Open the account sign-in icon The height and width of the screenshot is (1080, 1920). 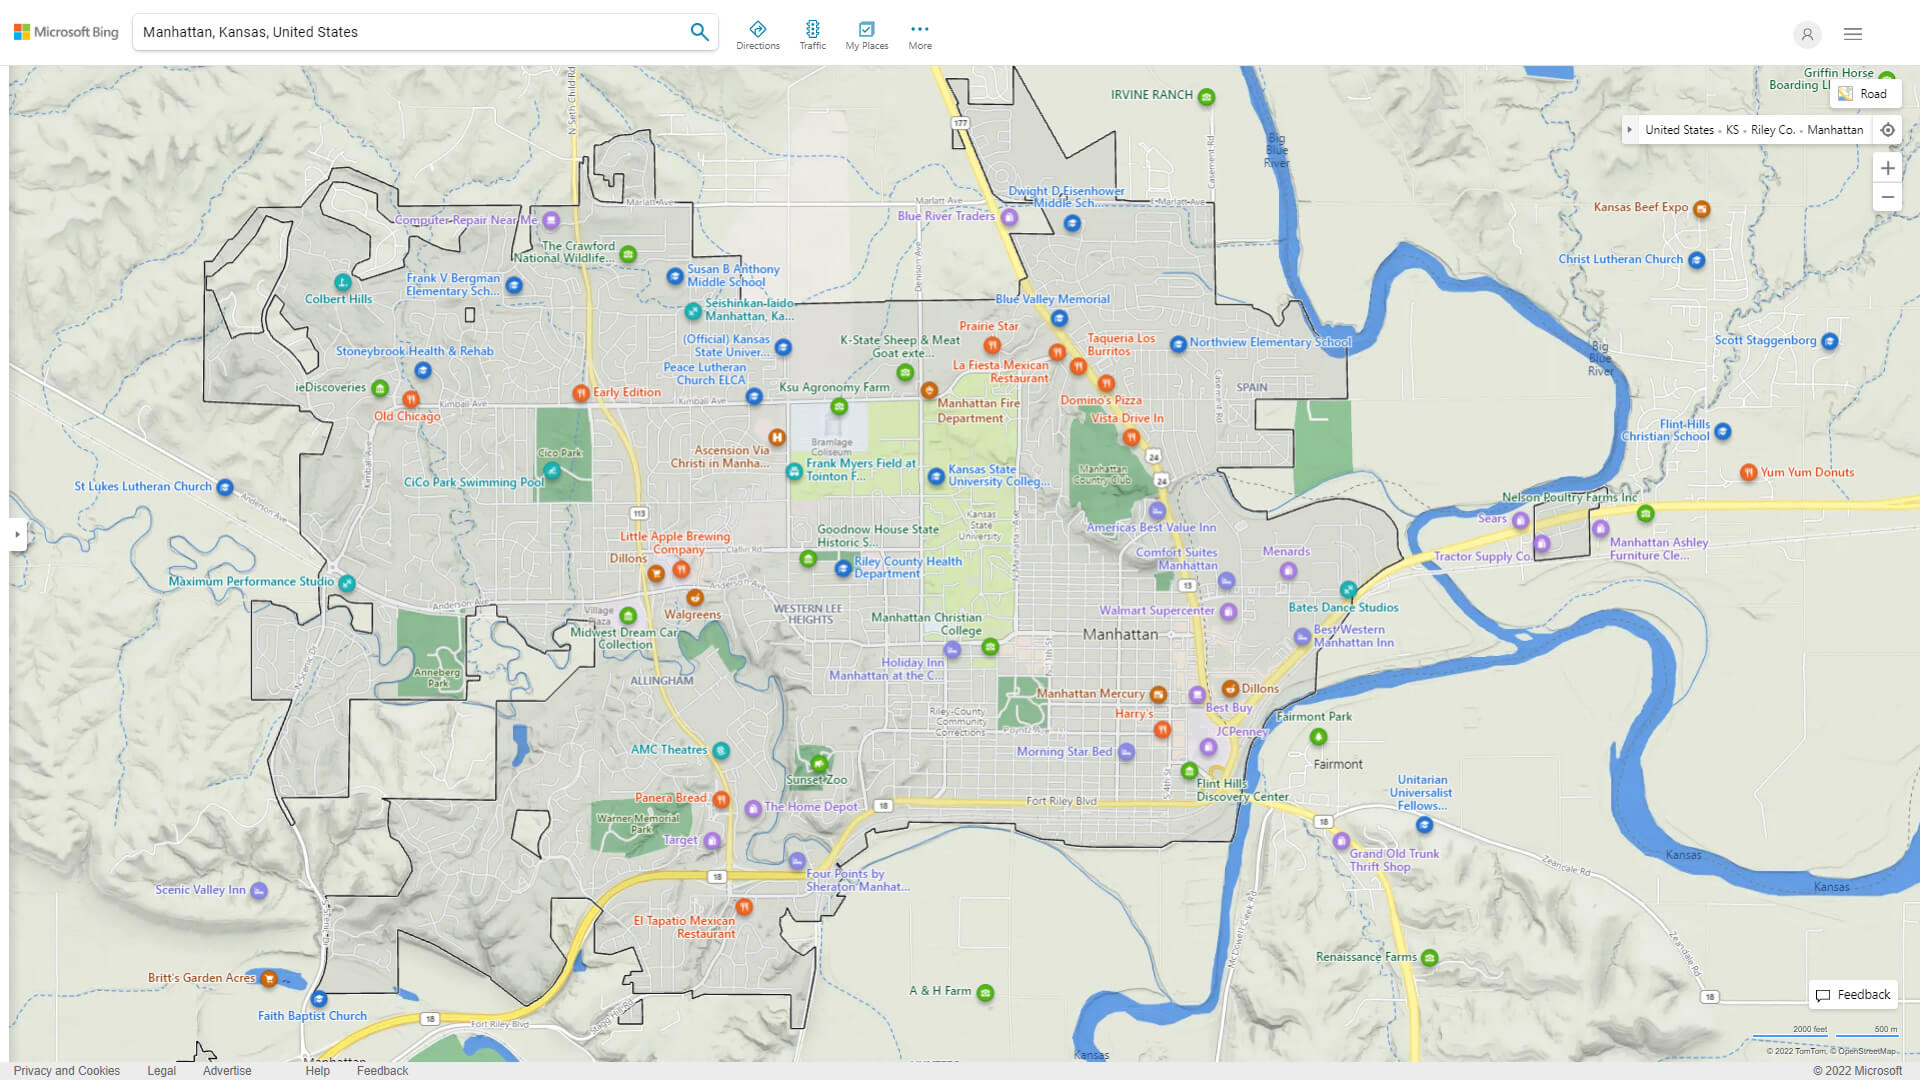[x=1807, y=34]
